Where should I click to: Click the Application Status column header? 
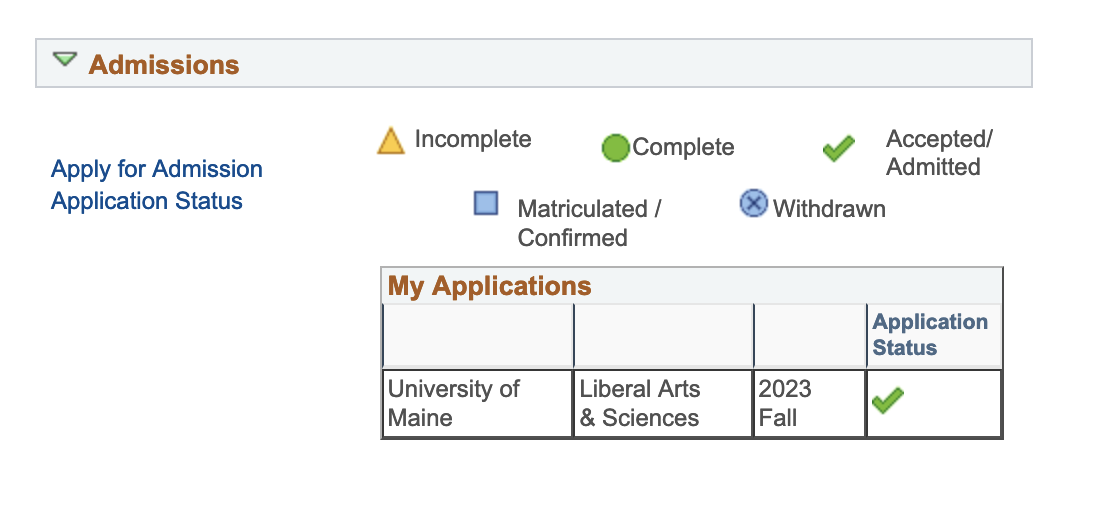(930, 335)
